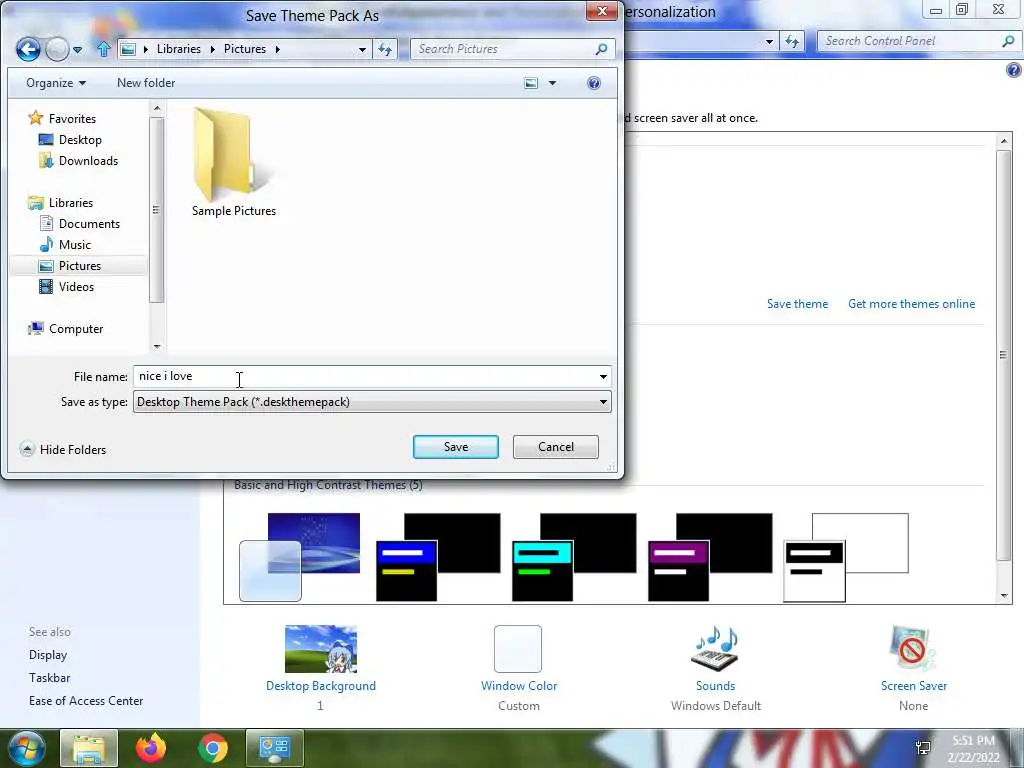Click the Libraries heading in the sidebar

[61, 202]
